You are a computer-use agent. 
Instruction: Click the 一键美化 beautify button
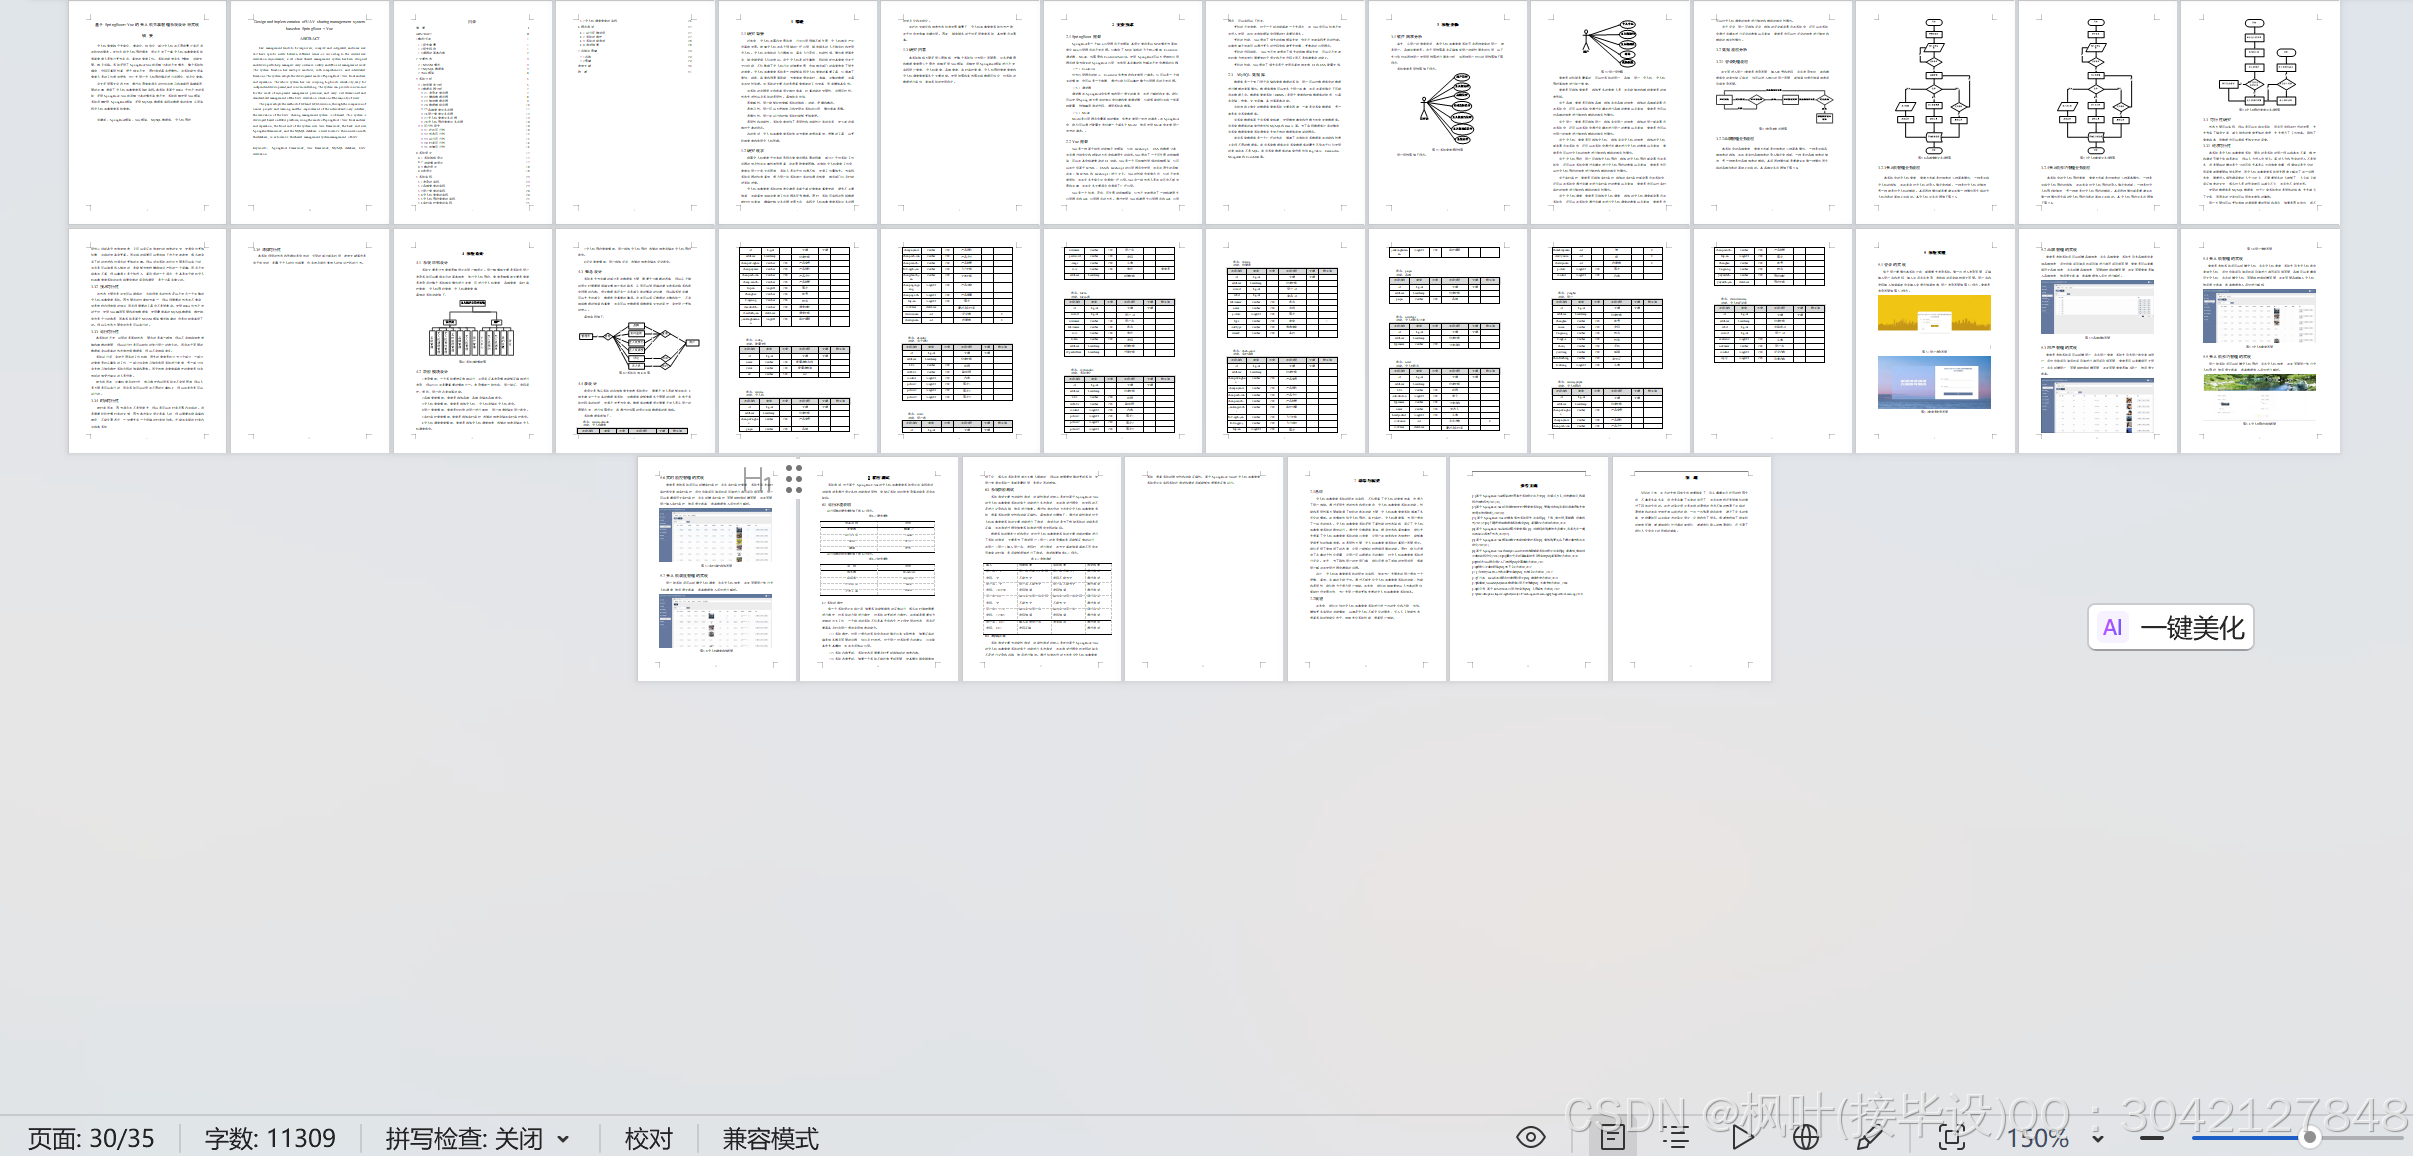[2191, 627]
